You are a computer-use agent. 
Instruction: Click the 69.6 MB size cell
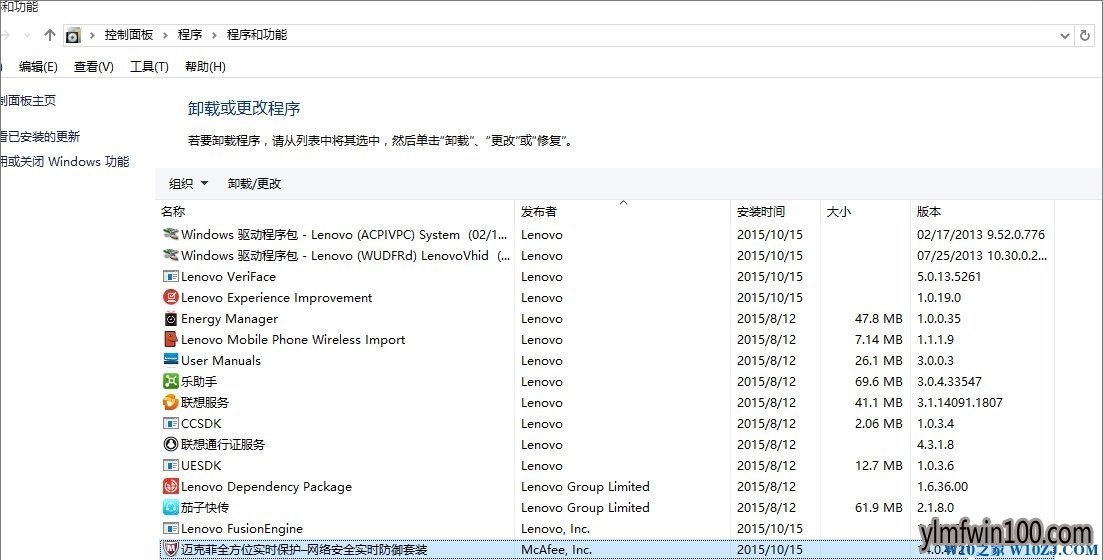(879, 381)
